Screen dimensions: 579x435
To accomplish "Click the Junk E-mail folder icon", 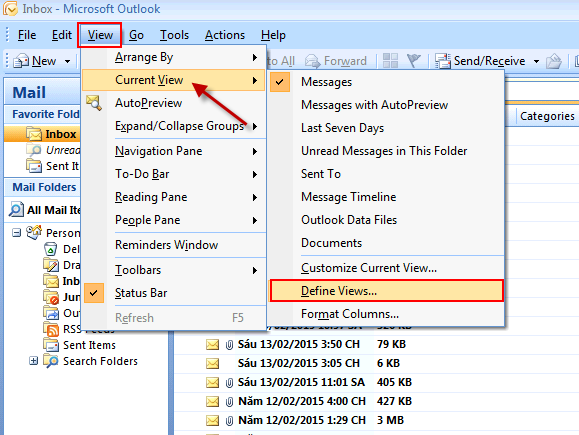I will (x=51, y=297).
